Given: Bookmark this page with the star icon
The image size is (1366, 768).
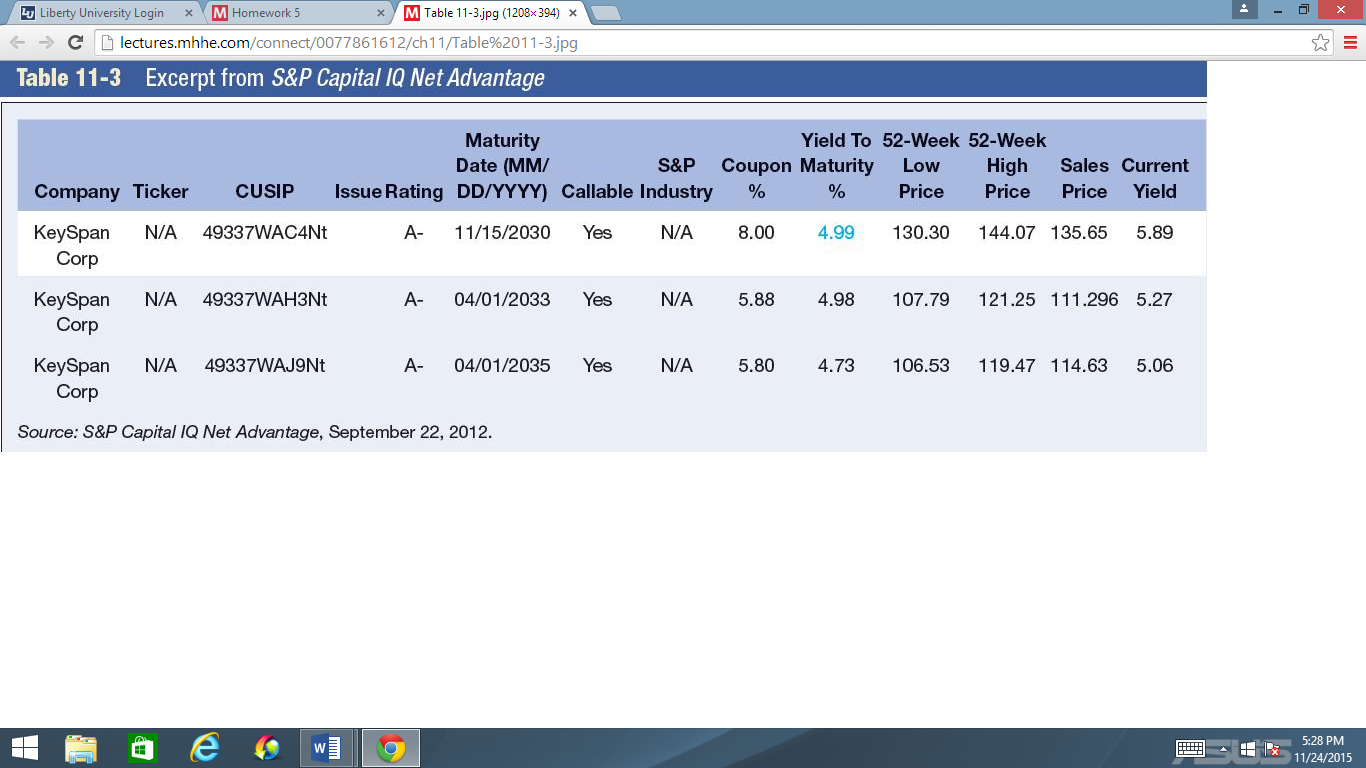Looking at the screenshot, I should tap(1322, 43).
